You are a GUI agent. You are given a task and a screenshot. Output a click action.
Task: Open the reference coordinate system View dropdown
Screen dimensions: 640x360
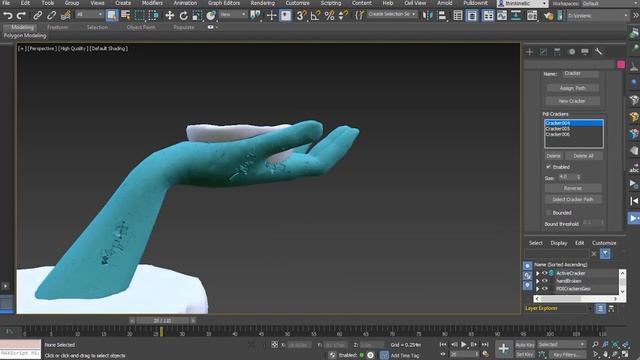pyautogui.click(x=233, y=14)
